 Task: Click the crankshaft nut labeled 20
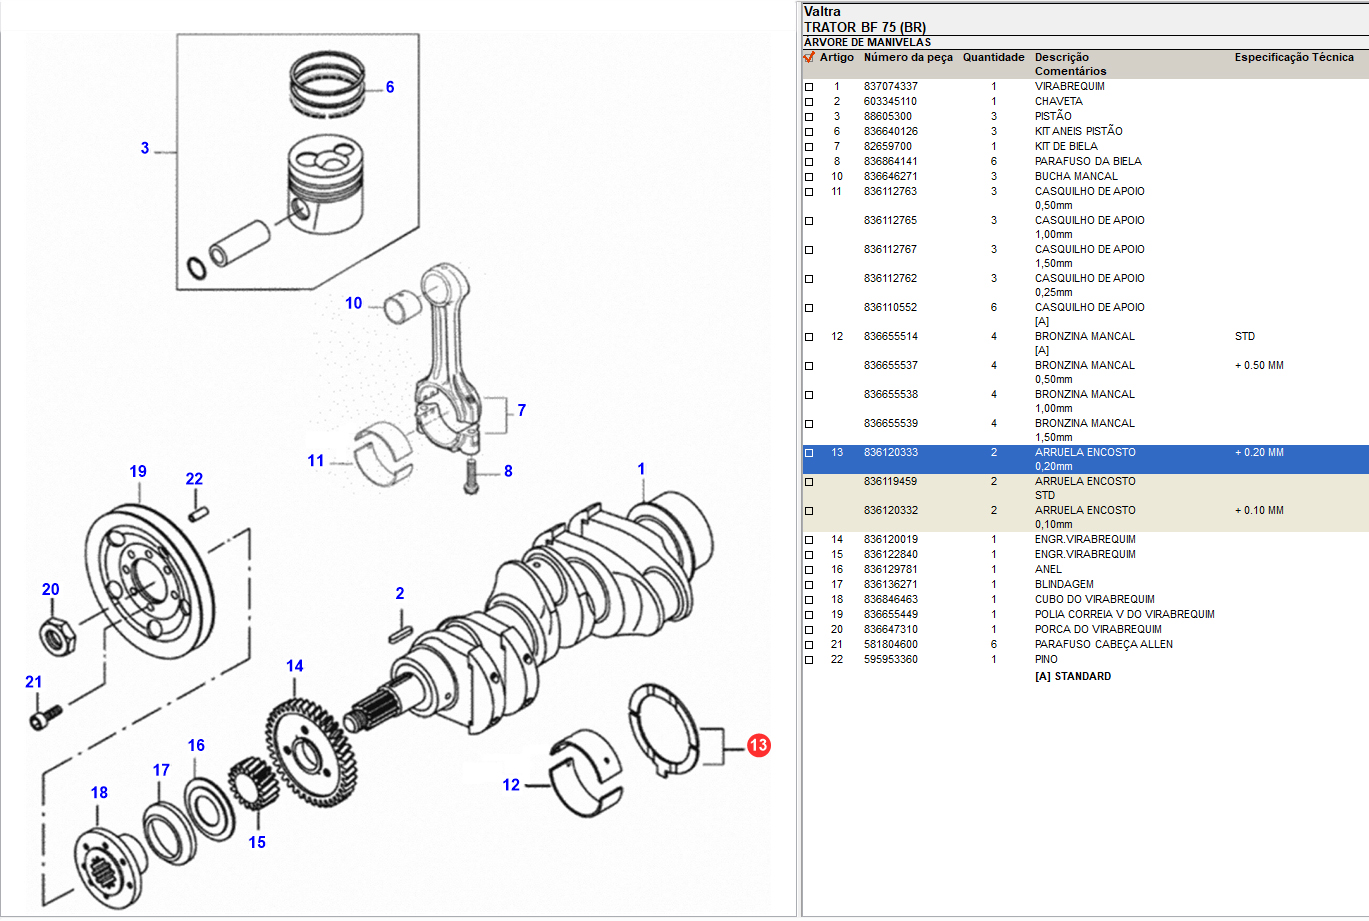click(53, 634)
